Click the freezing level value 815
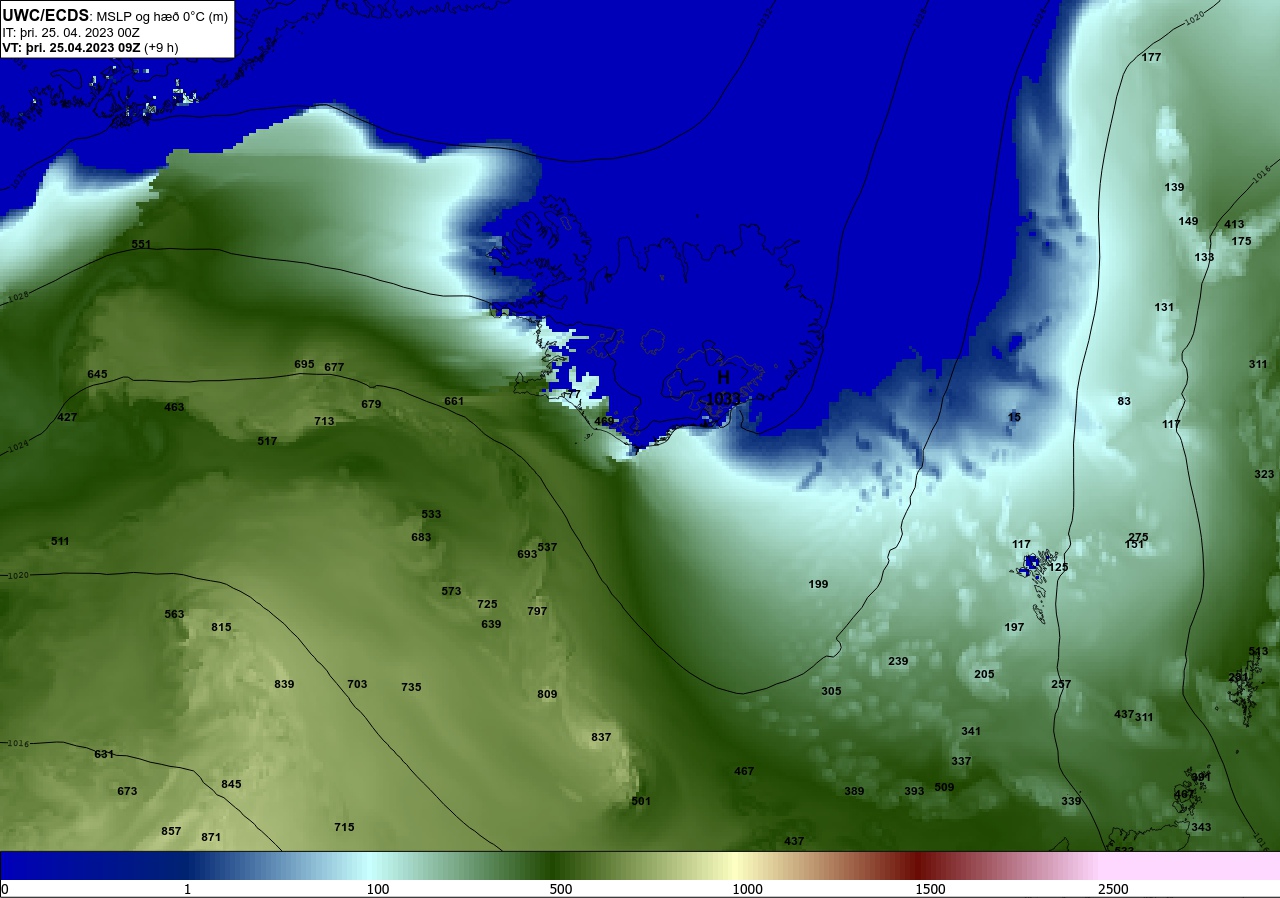 click(x=221, y=627)
